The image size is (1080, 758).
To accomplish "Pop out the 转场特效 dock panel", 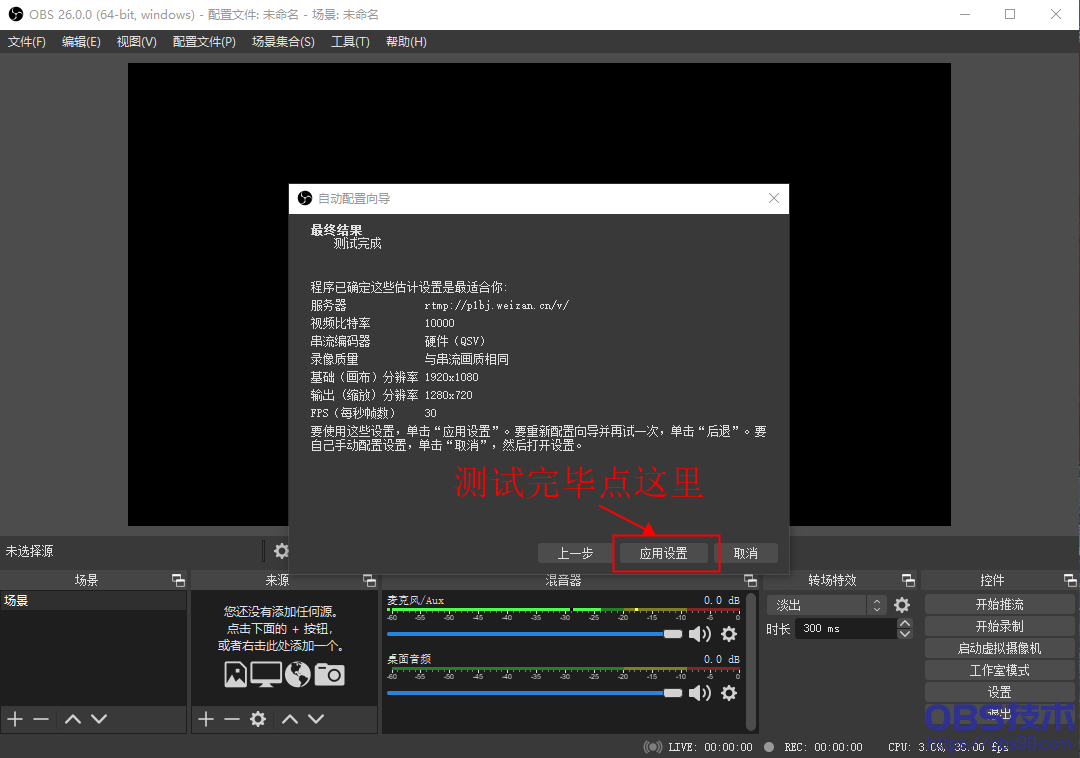I will tap(908, 580).
